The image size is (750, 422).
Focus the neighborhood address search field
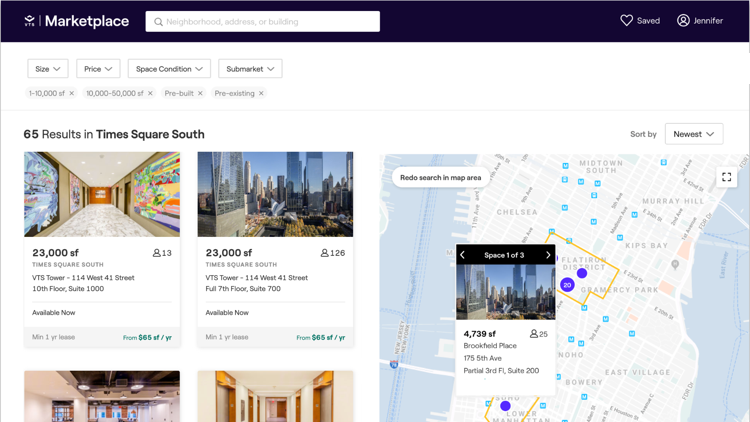[x=263, y=22]
